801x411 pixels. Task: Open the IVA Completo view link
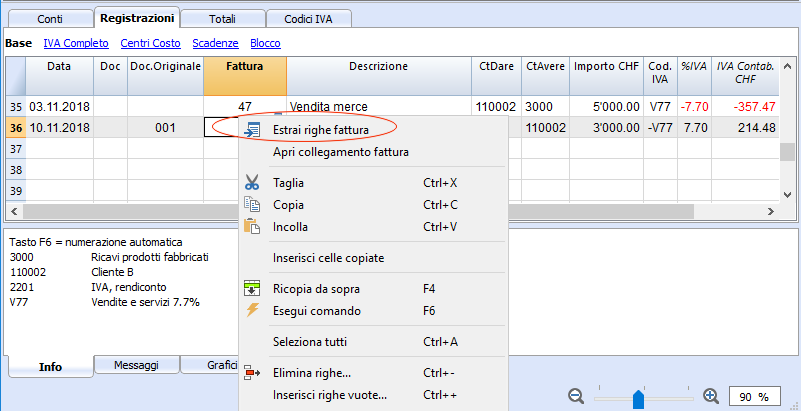(x=76, y=43)
